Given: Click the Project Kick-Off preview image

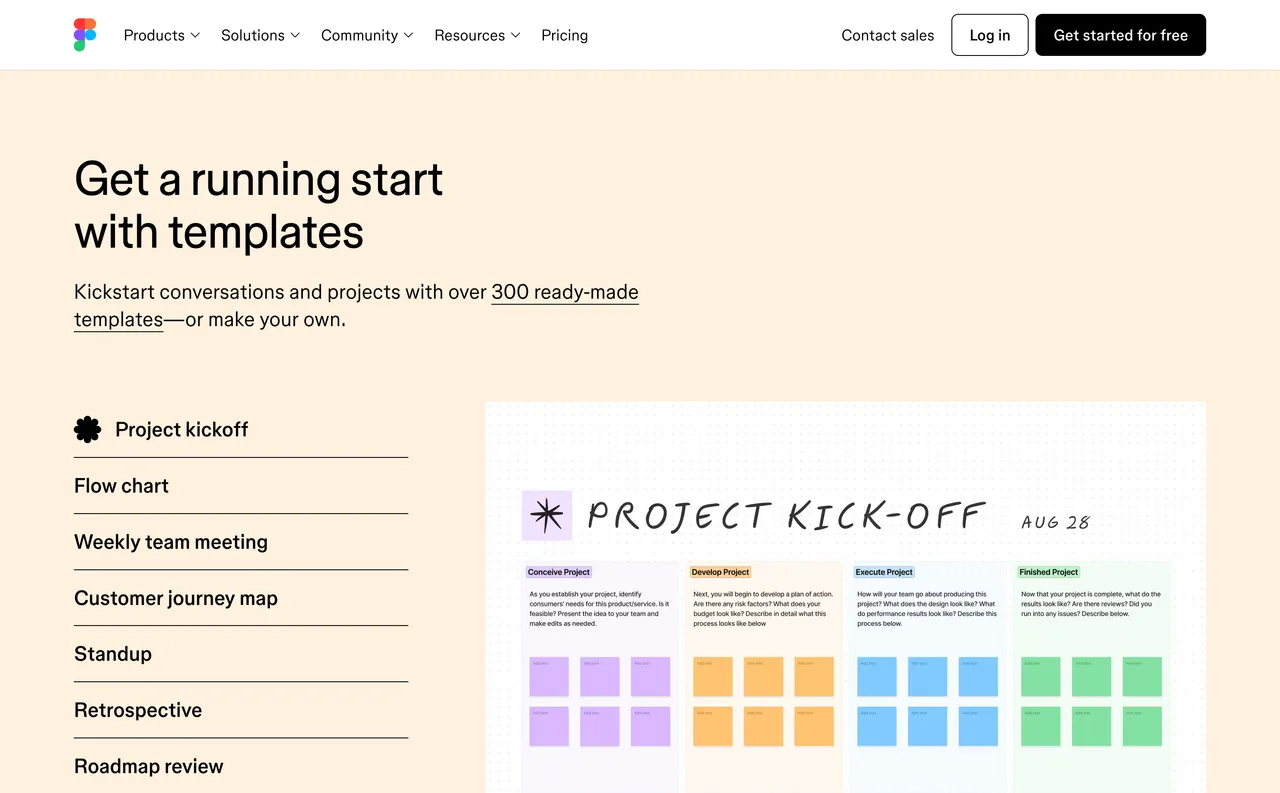Looking at the screenshot, I should coord(845,597).
